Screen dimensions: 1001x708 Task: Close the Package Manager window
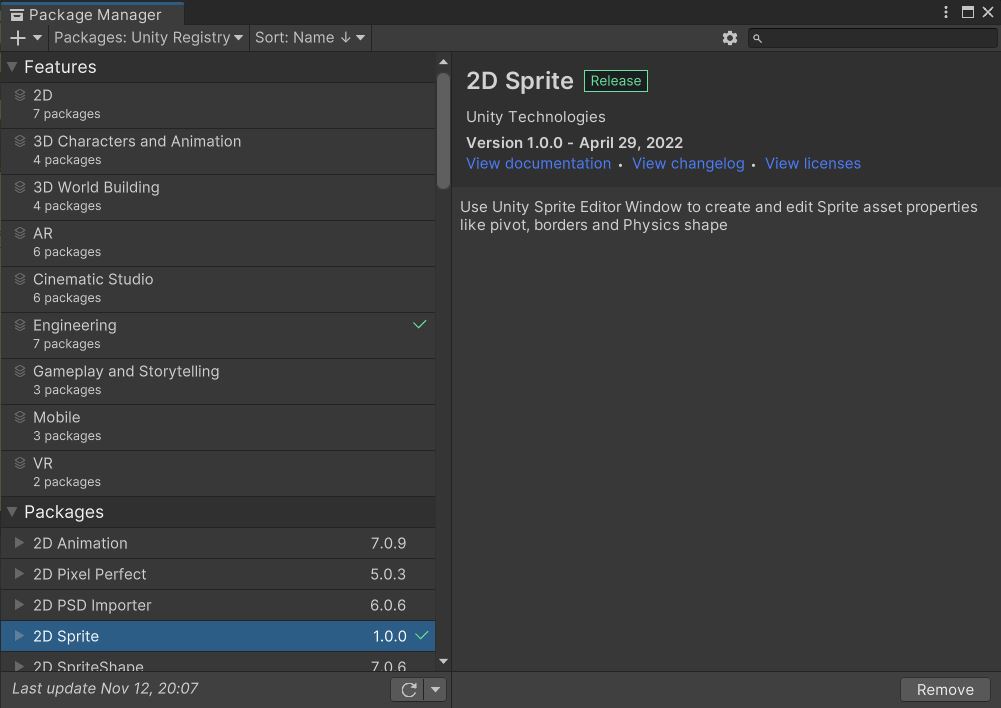pos(988,12)
